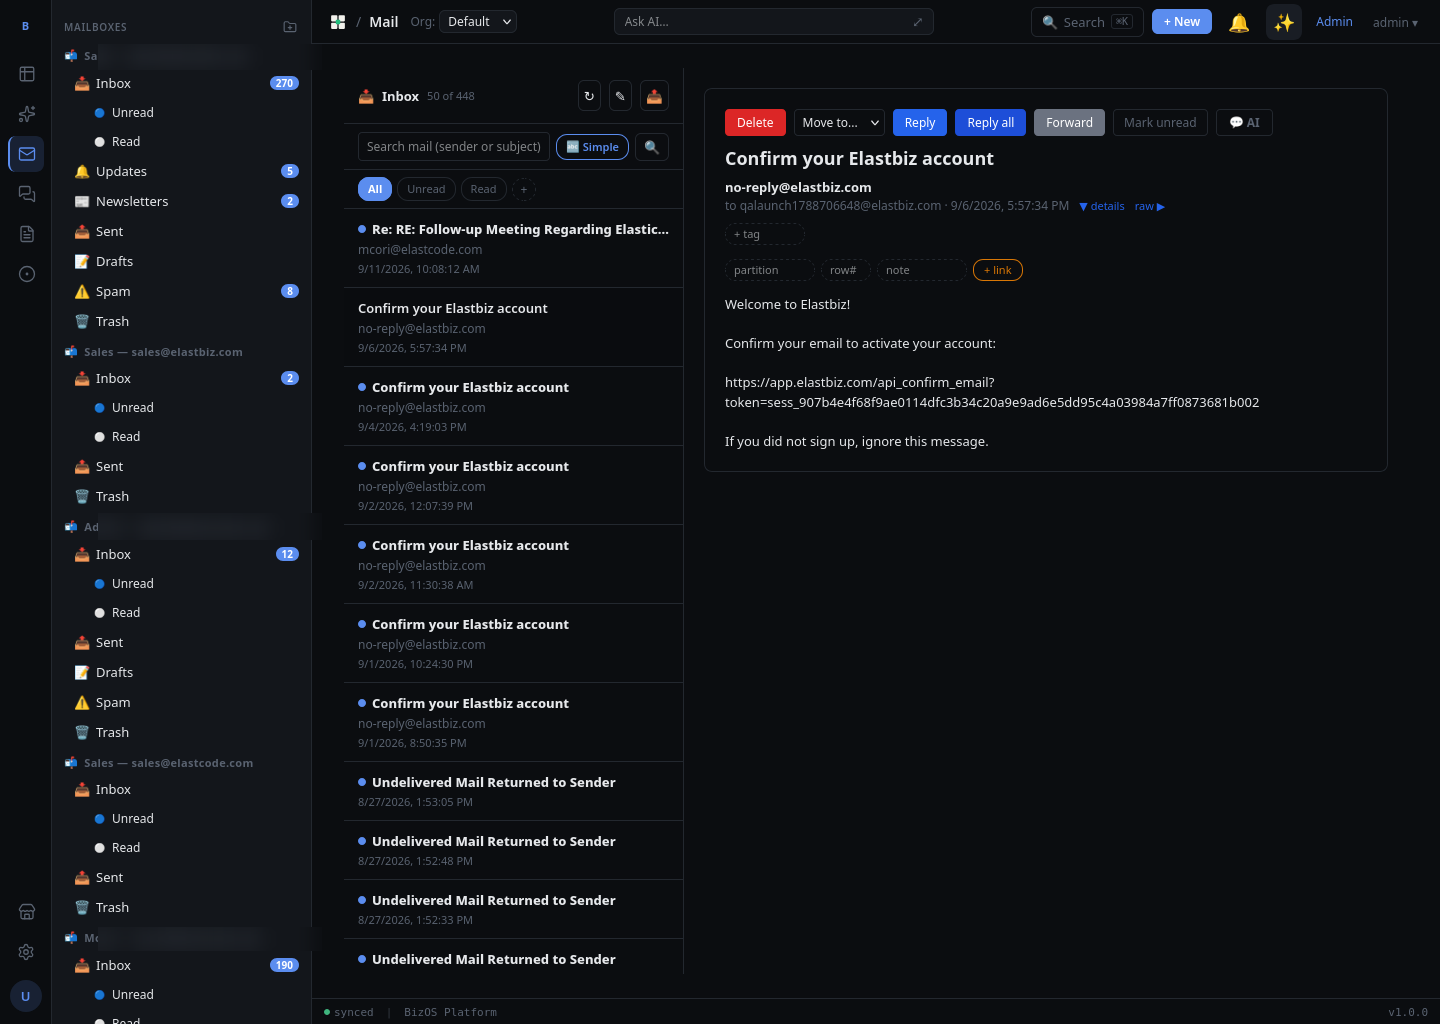Open the table view icon in left rail

pyautogui.click(x=27, y=74)
